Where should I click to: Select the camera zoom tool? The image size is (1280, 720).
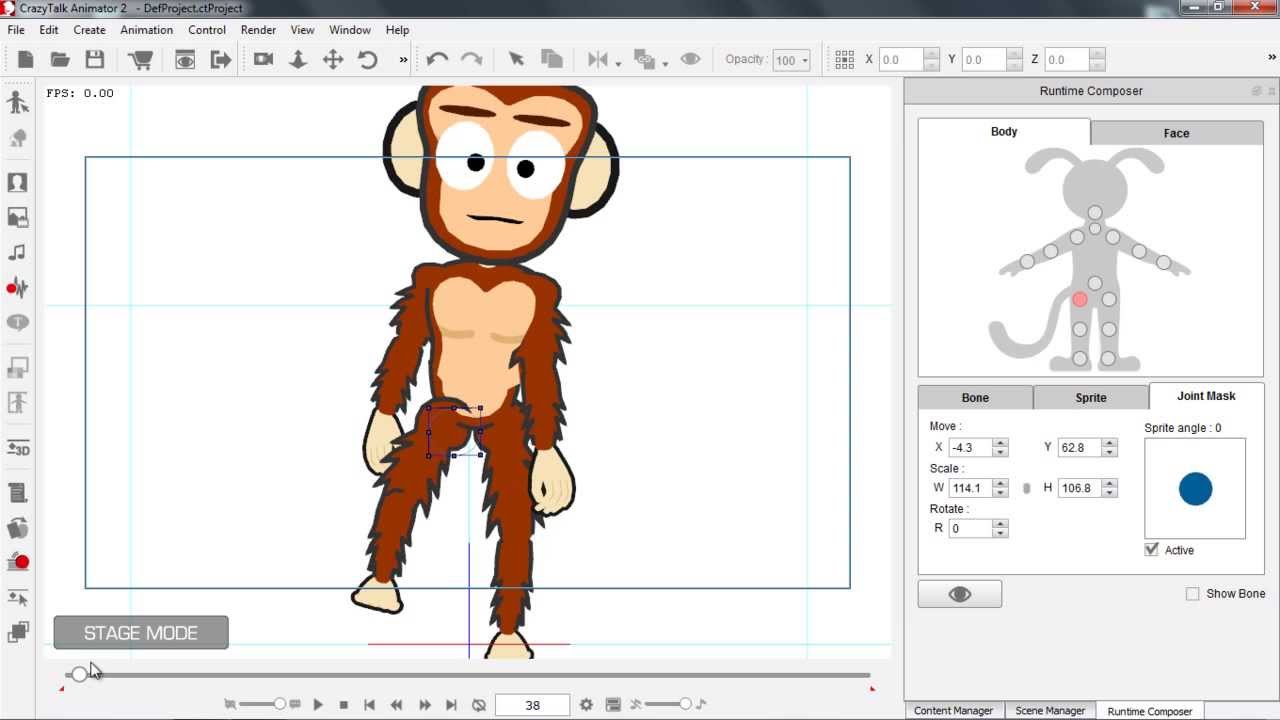298,60
